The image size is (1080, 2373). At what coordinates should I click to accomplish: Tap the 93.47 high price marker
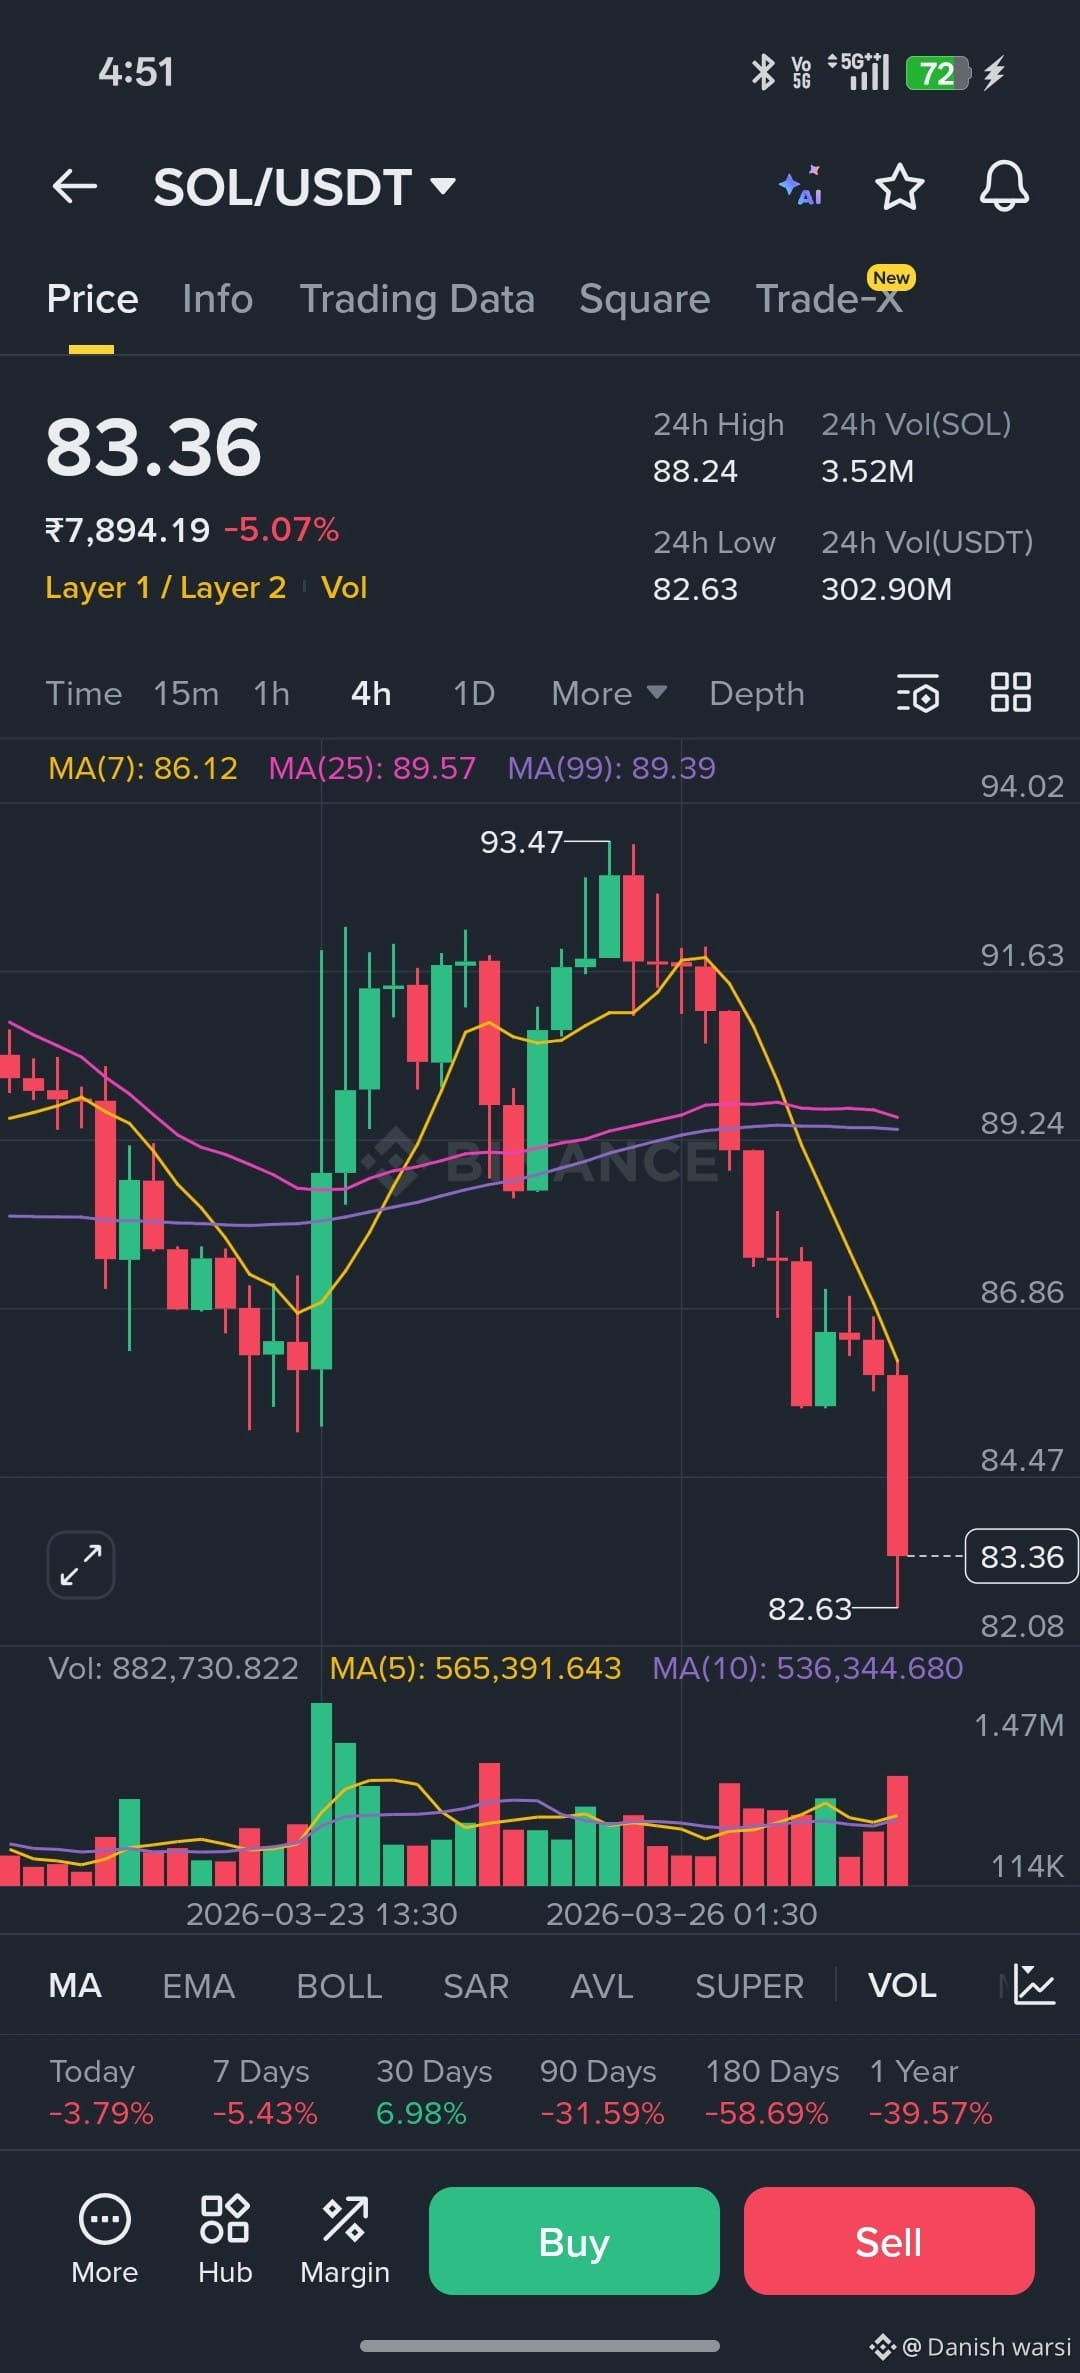point(521,842)
